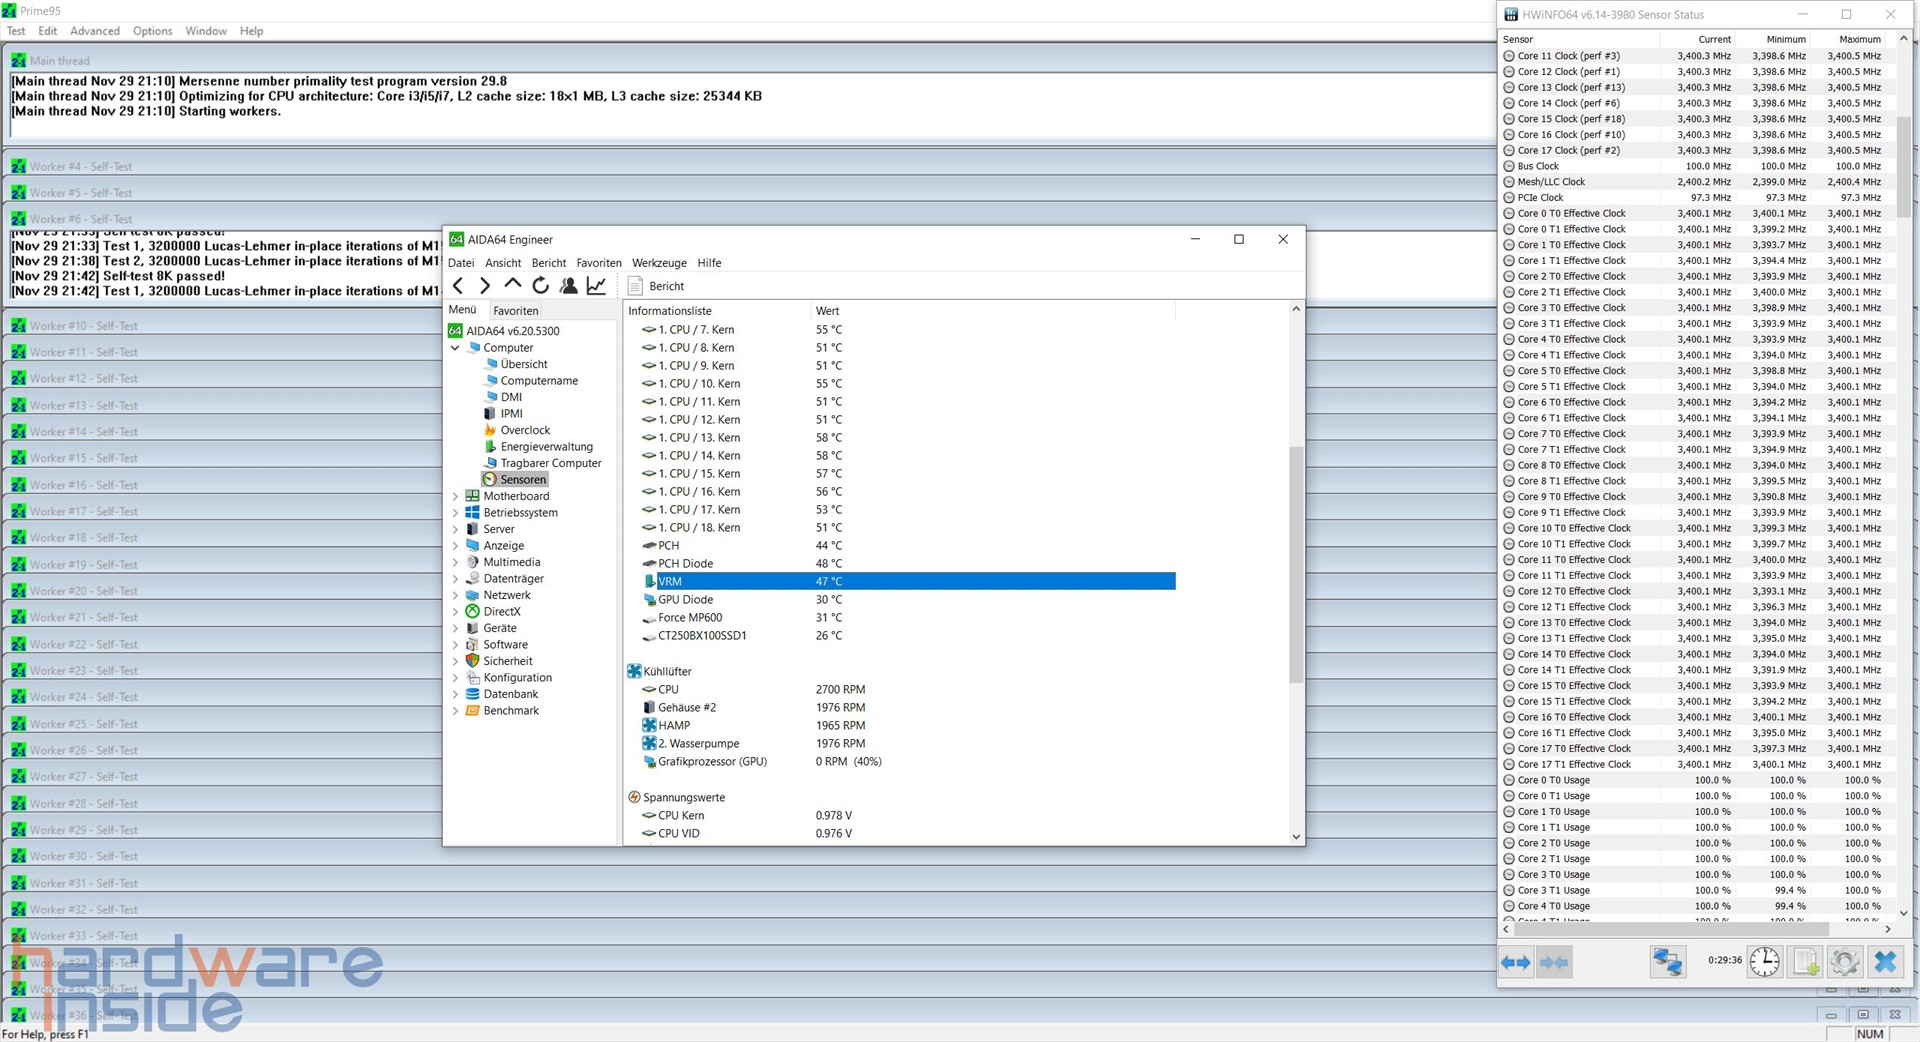This screenshot has width=1920, height=1042.
Task: Click Informationsliste column header
Action: (x=716, y=311)
